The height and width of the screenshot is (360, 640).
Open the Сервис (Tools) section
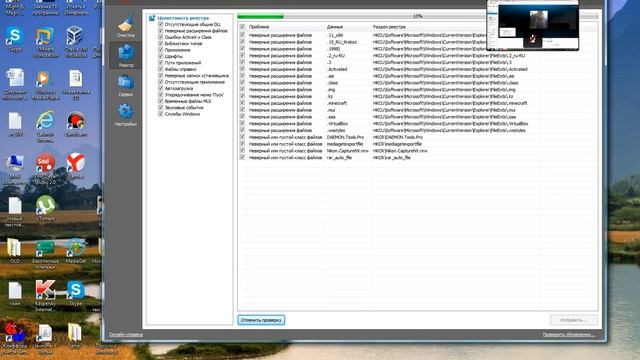click(x=126, y=85)
